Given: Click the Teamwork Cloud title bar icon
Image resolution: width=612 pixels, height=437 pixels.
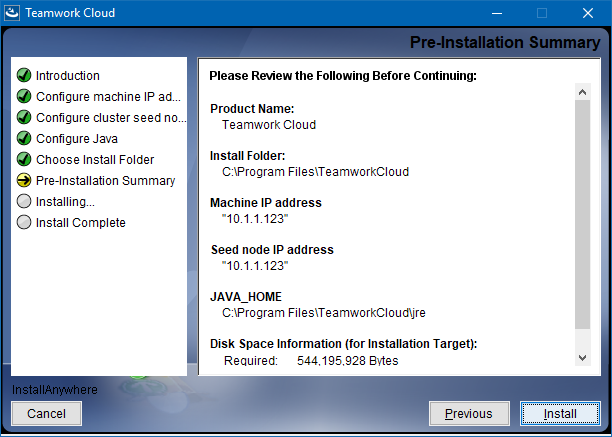Looking at the screenshot, I should click(14, 13).
